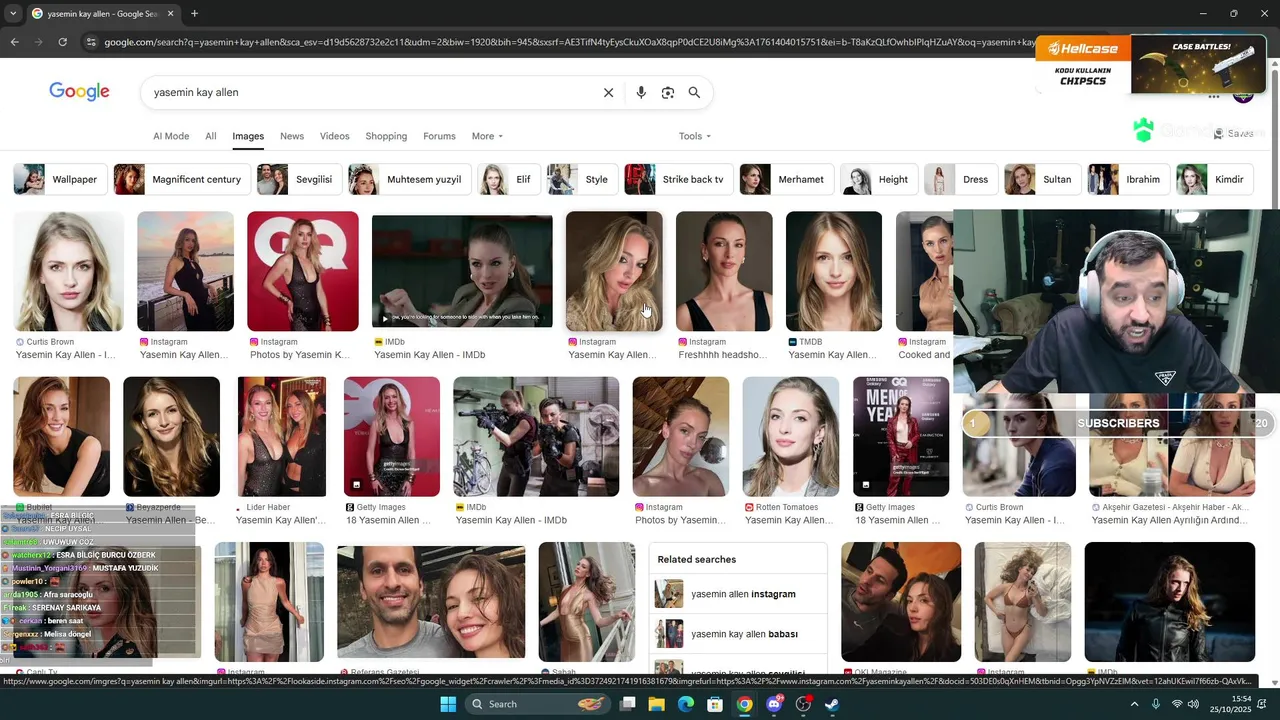Open the Beyazperde image result
1280x720 pixels.
[x=171, y=436]
